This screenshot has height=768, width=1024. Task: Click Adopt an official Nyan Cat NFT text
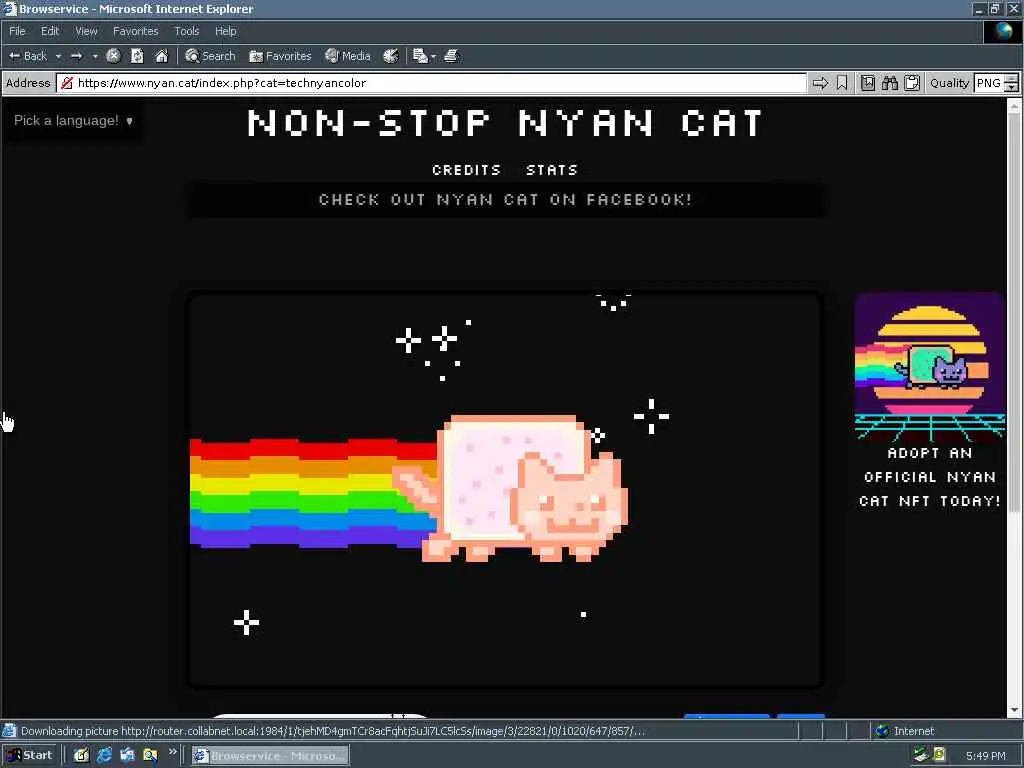click(929, 477)
